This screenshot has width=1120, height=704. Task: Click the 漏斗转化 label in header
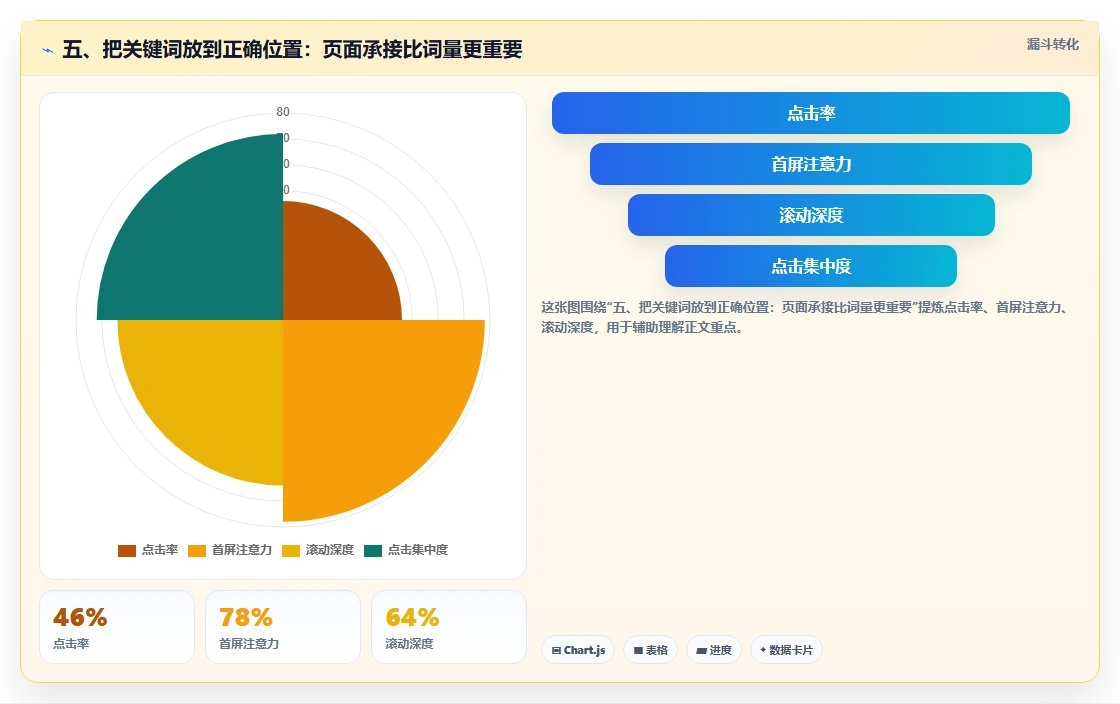[x=1053, y=44]
